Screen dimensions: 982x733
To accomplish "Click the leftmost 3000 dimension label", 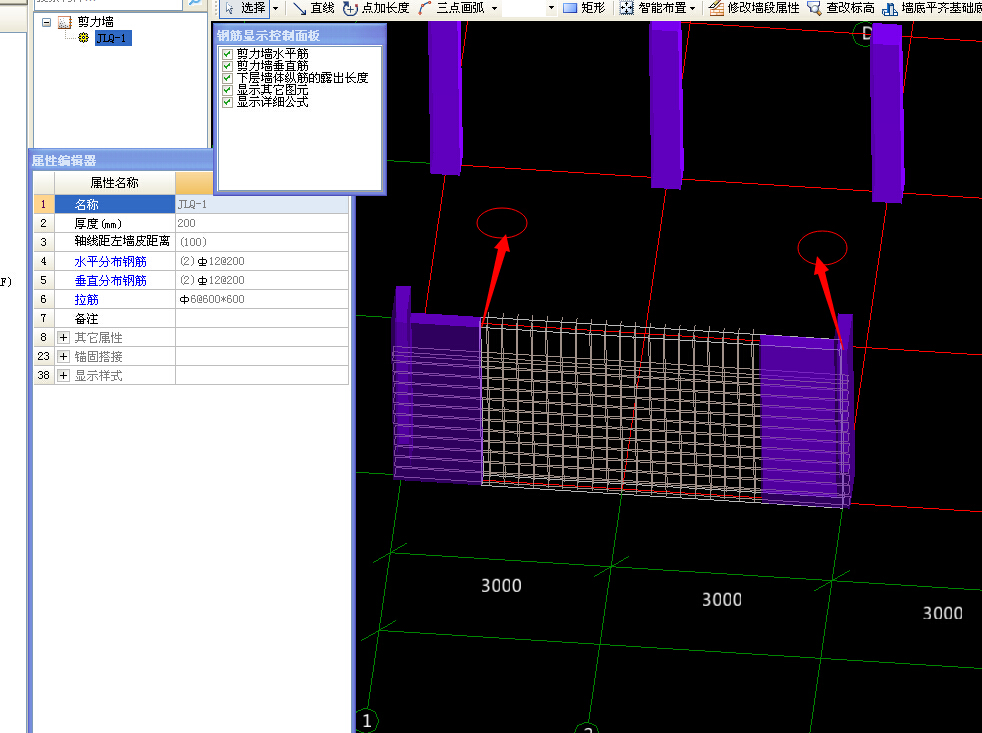I will (x=501, y=586).
